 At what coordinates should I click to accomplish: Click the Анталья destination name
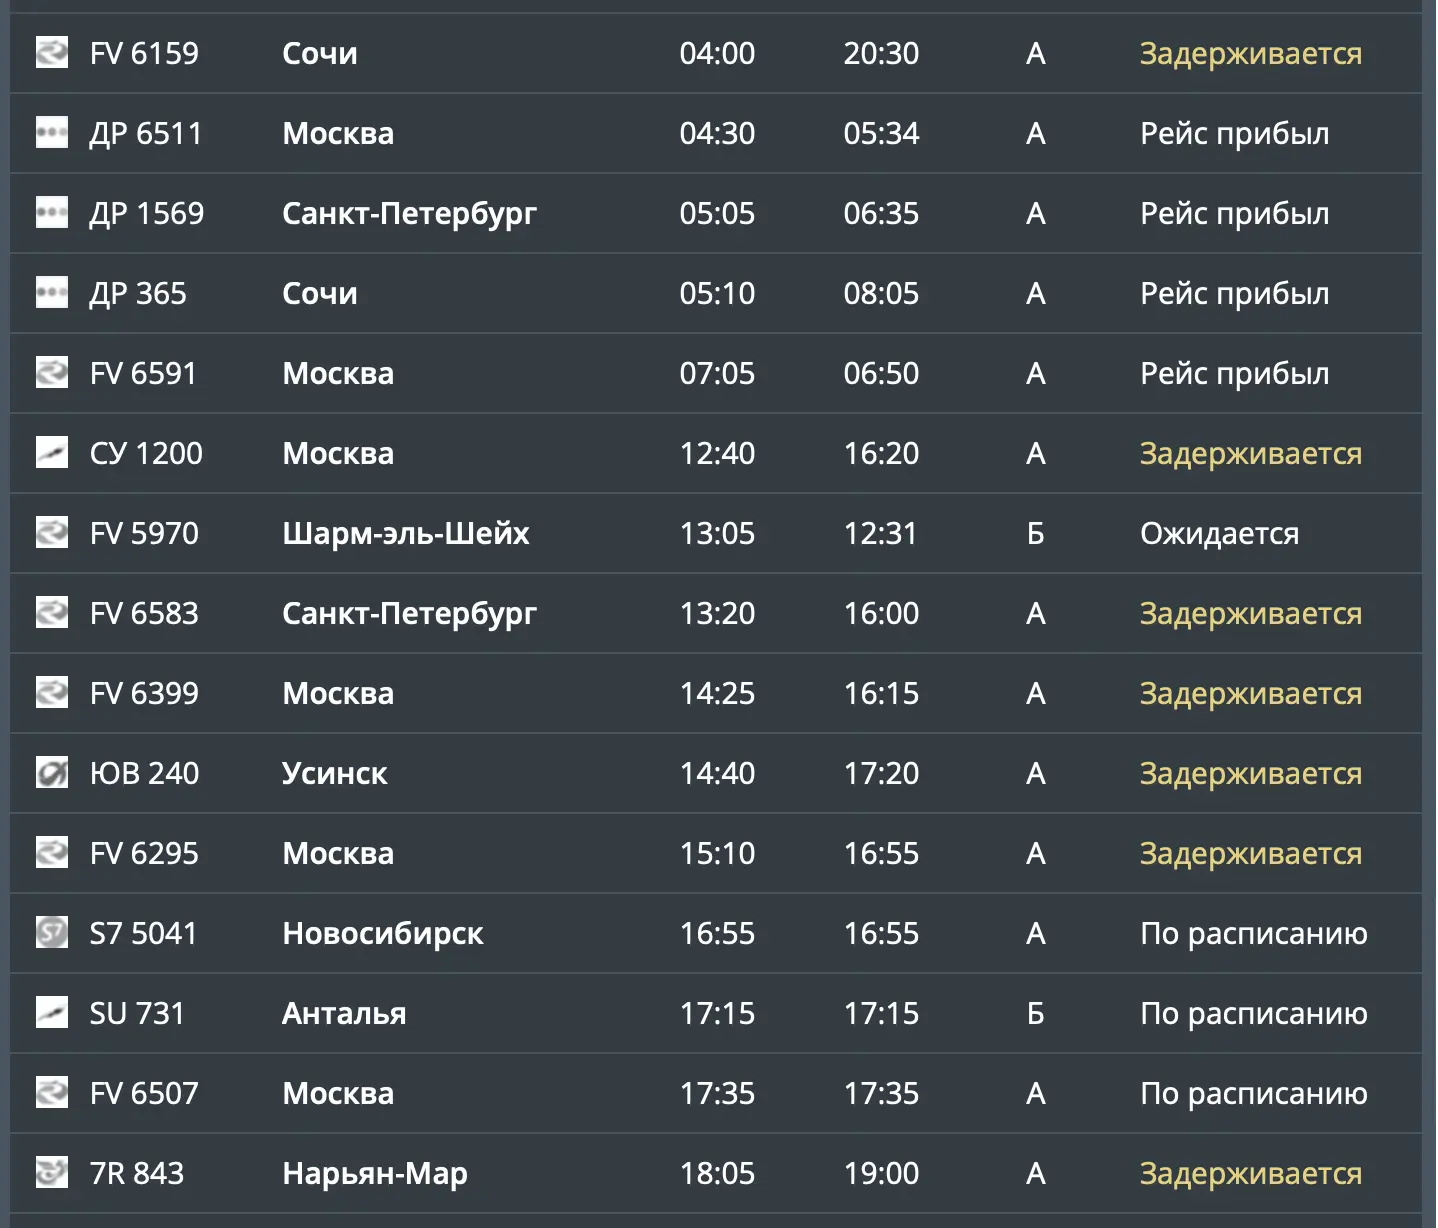tap(344, 1013)
